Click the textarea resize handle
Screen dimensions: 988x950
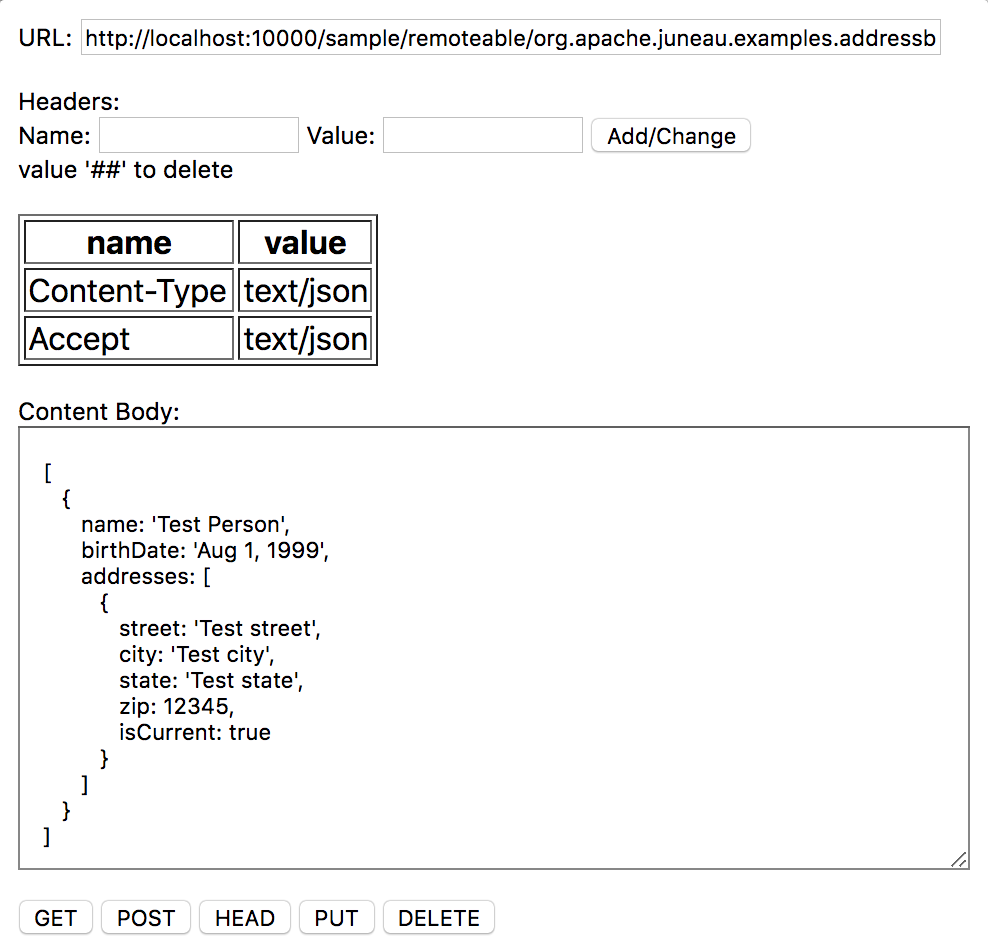point(958,859)
